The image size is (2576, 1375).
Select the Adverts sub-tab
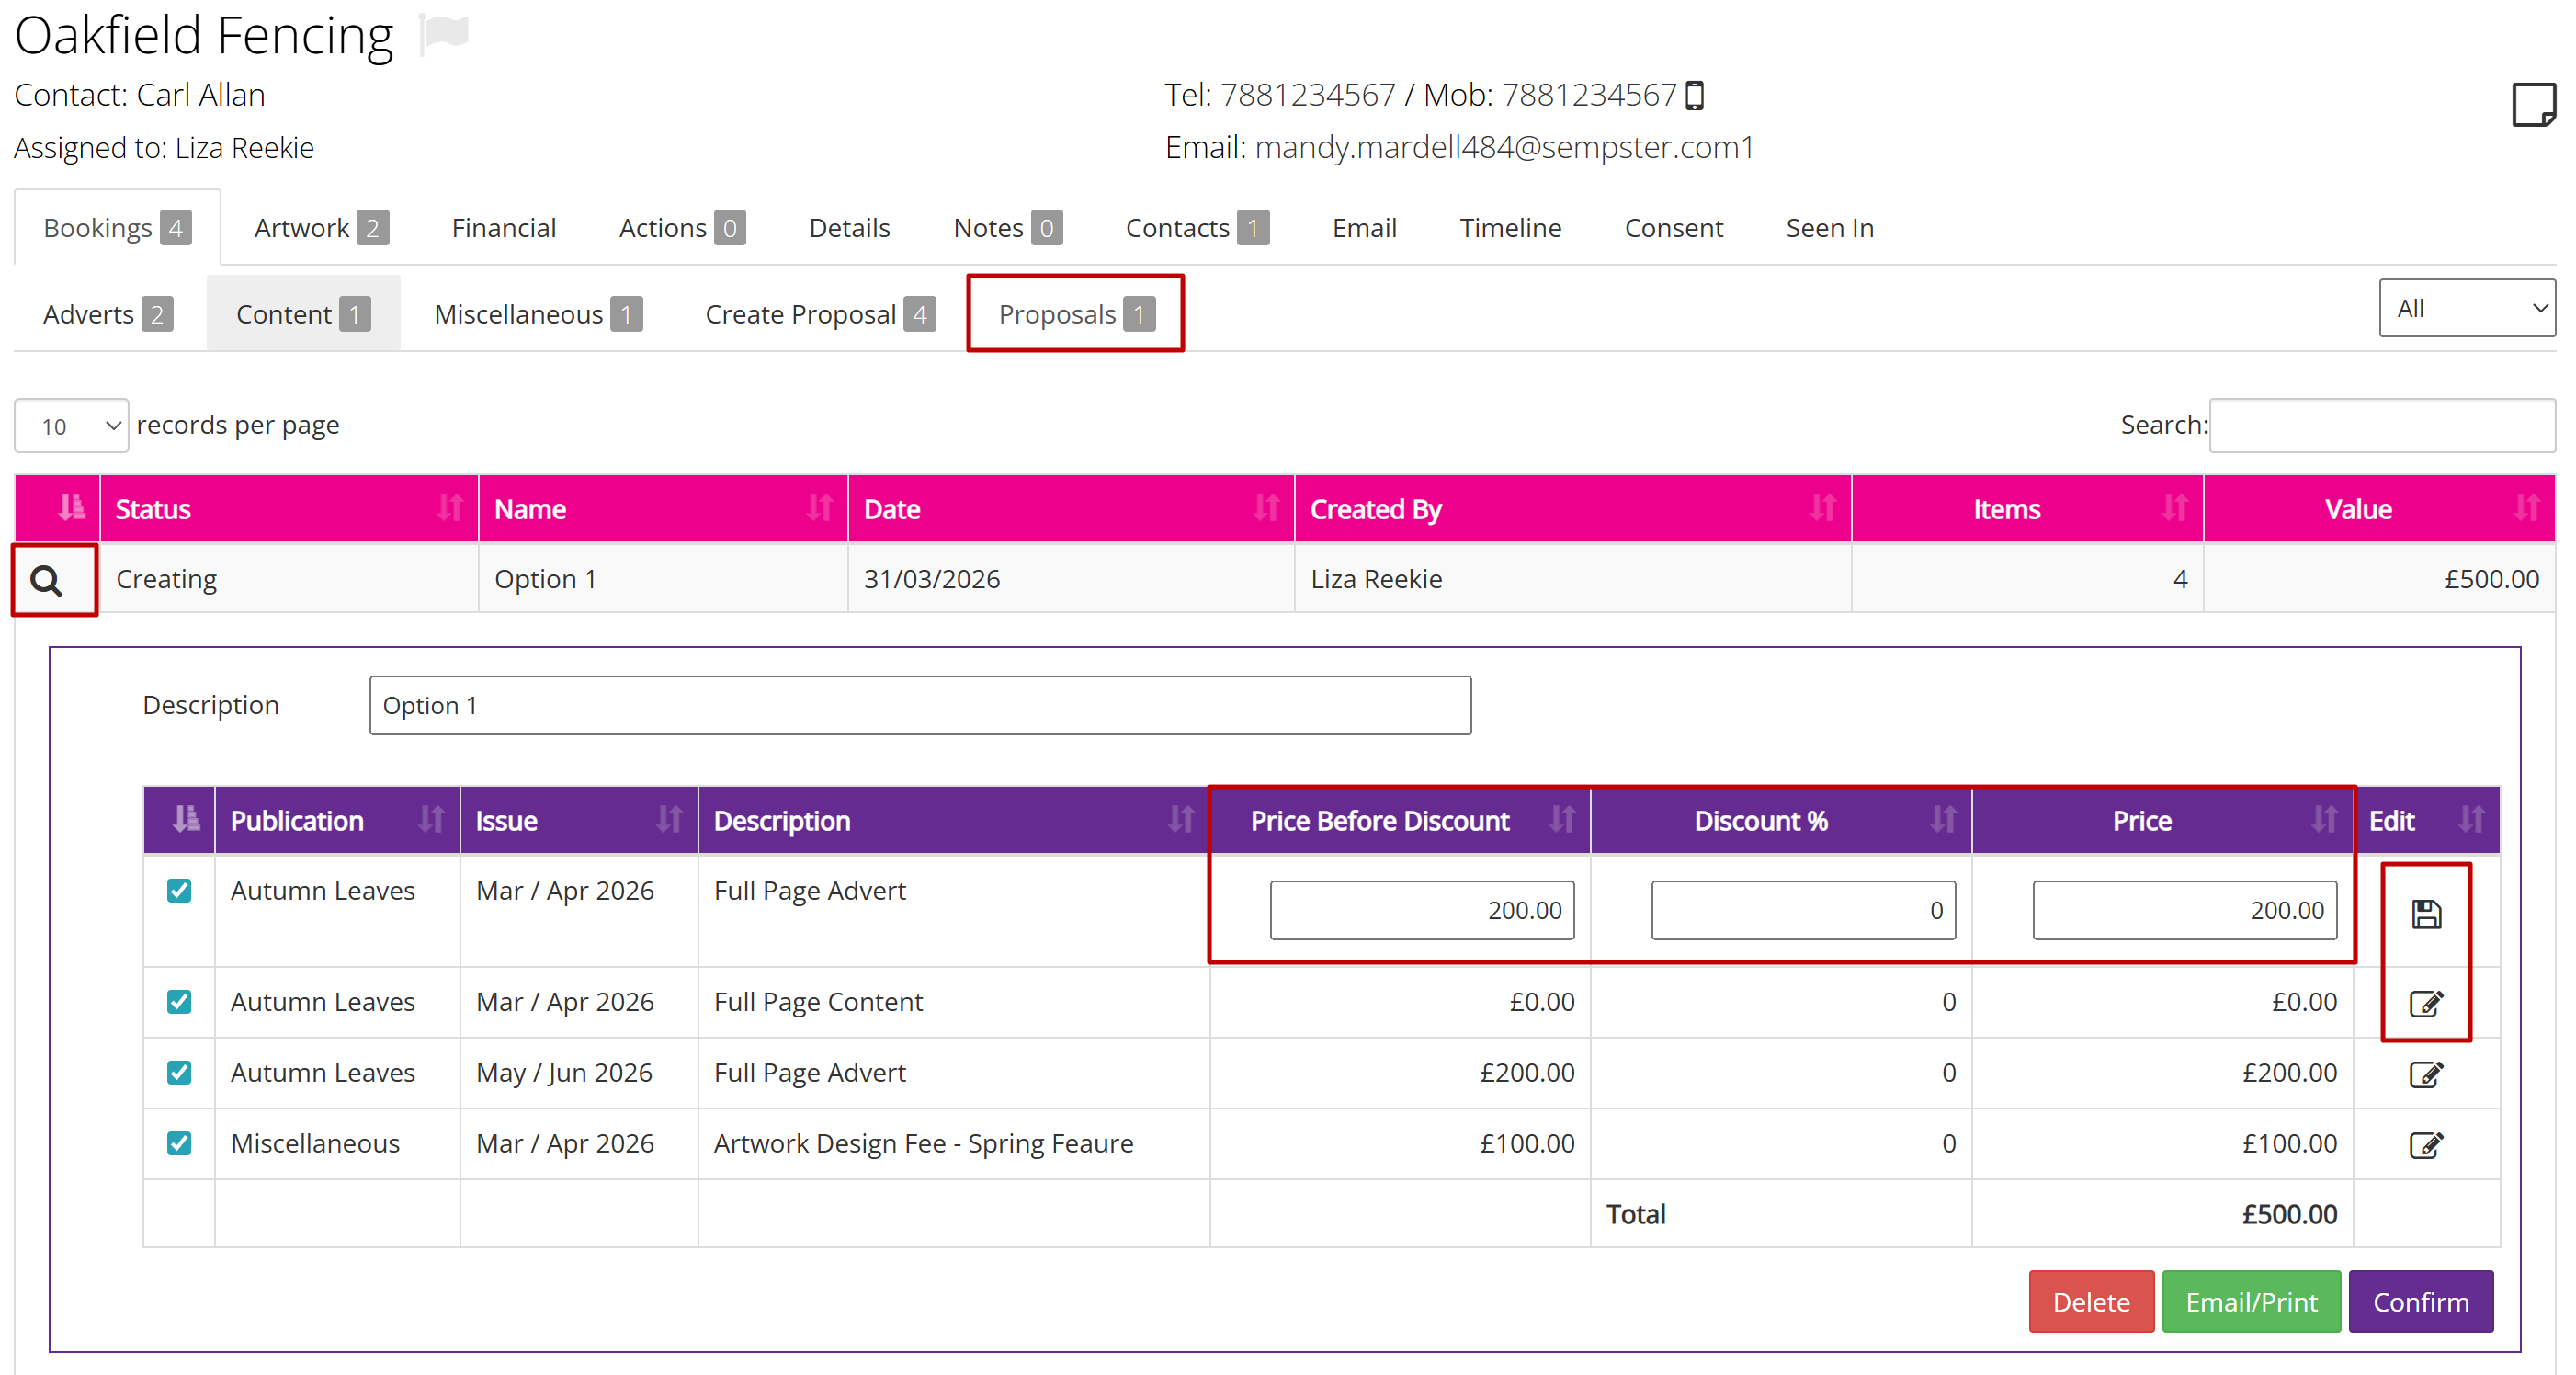point(108,314)
